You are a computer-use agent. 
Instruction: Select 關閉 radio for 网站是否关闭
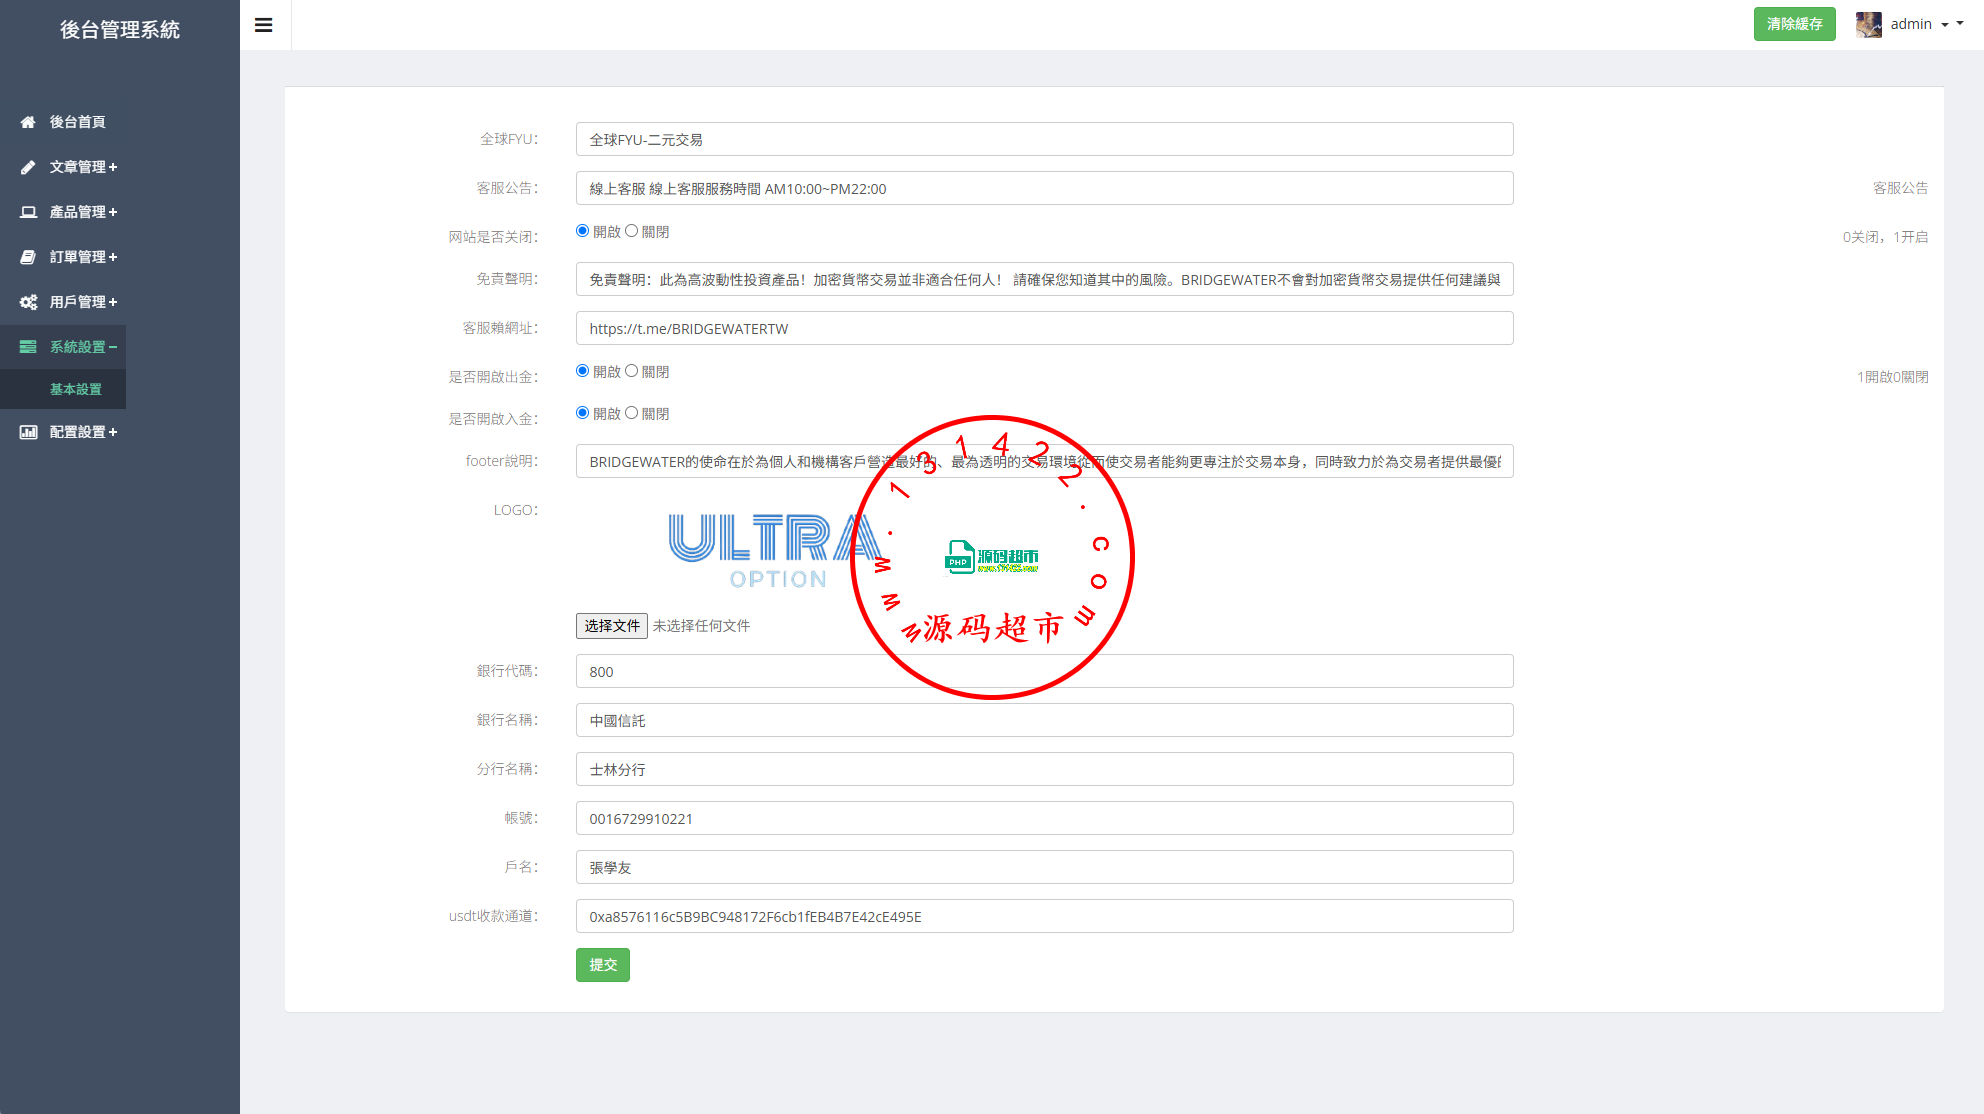pos(631,231)
